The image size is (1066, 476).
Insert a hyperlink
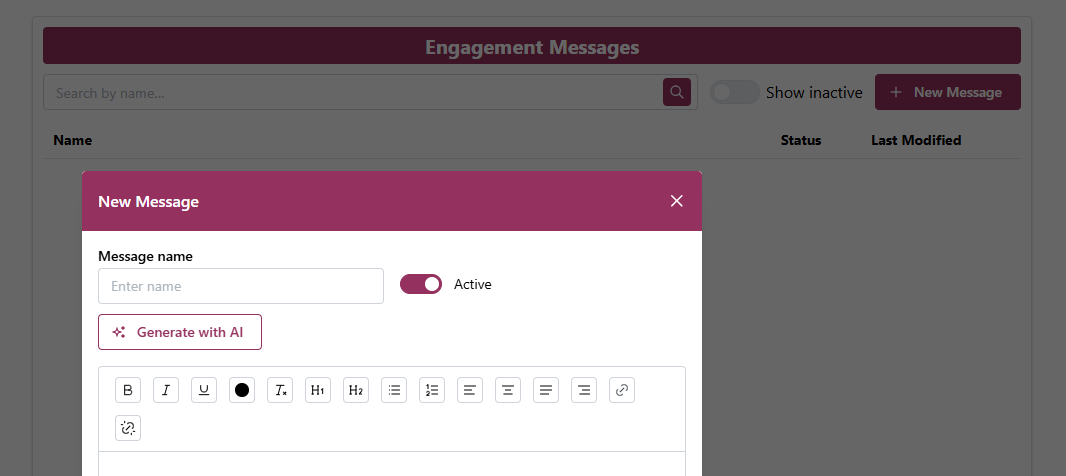tap(622, 390)
